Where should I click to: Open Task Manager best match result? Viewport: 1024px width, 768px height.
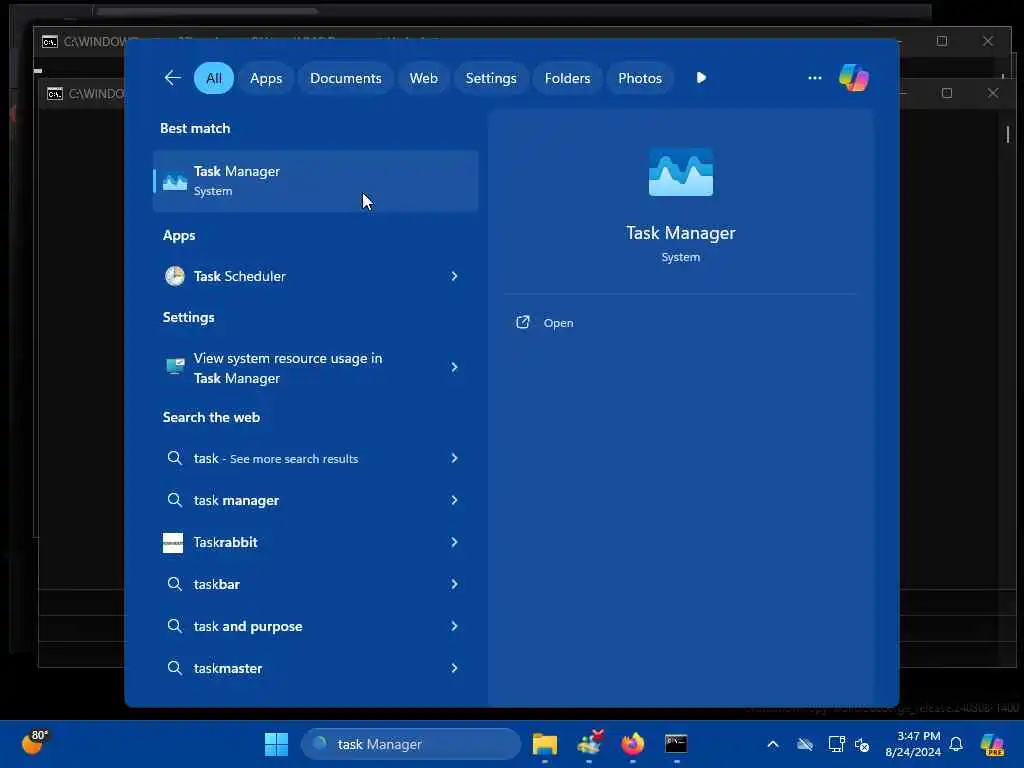coord(315,181)
